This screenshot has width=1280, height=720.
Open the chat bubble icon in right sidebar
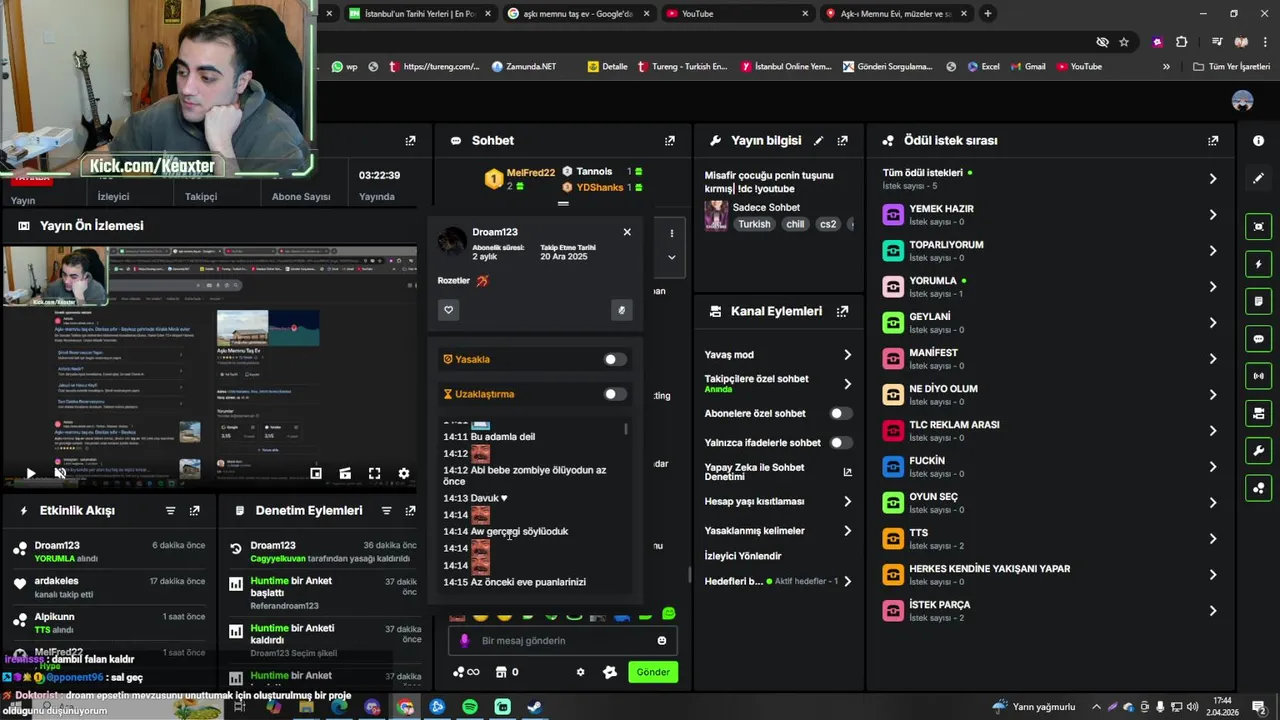(1258, 339)
